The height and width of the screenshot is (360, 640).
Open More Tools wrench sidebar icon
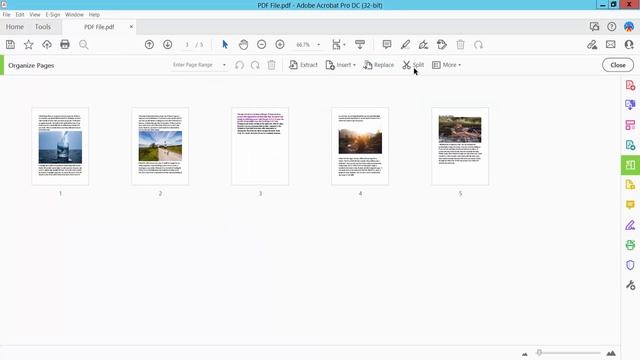pos(630,285)
